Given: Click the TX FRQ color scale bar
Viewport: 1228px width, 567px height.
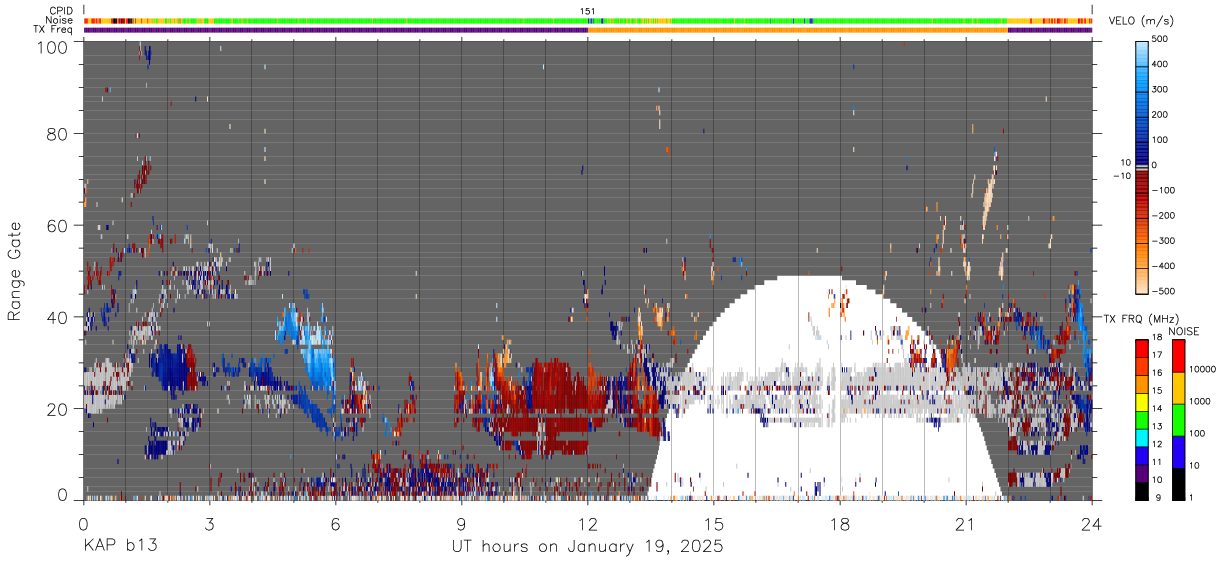Looking at the screenshot, I should pos(1141,419).
